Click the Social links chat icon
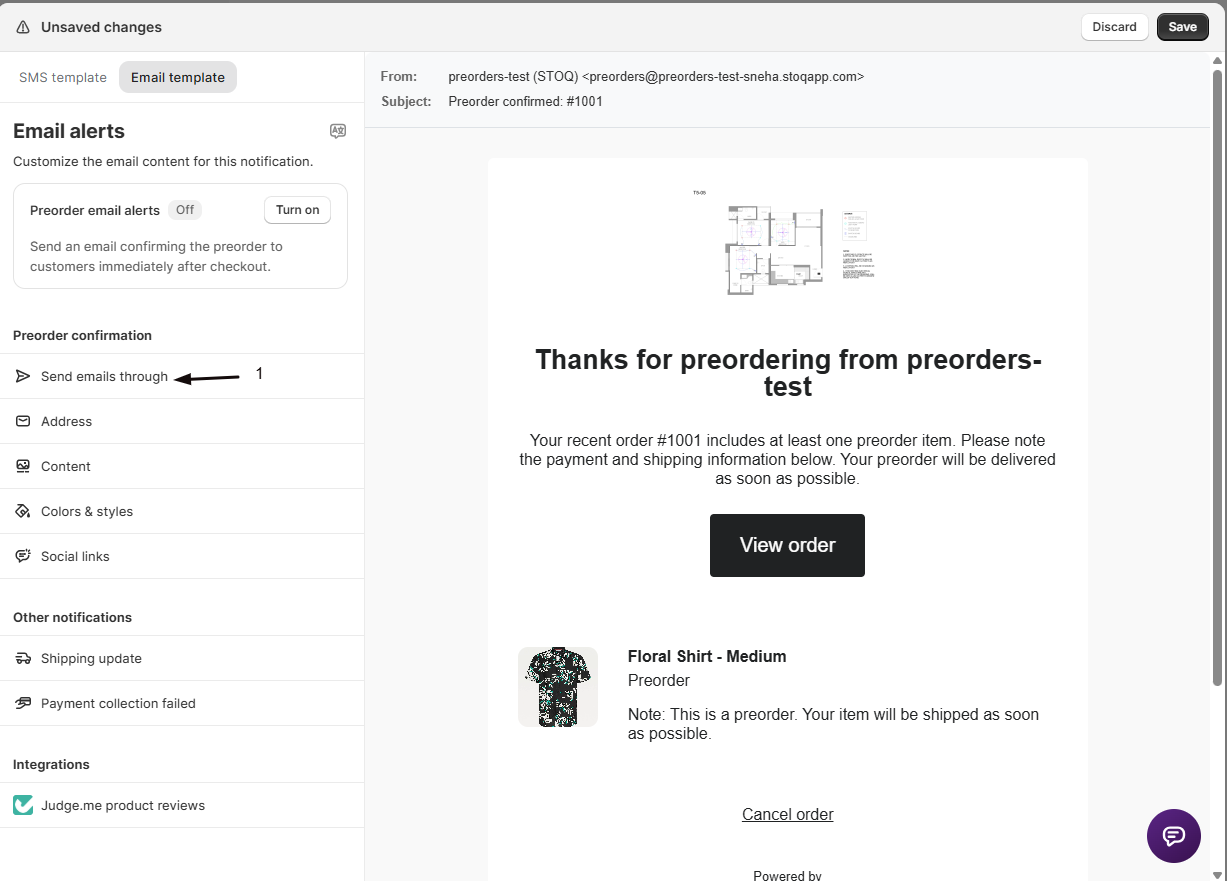 coord(23,556)
